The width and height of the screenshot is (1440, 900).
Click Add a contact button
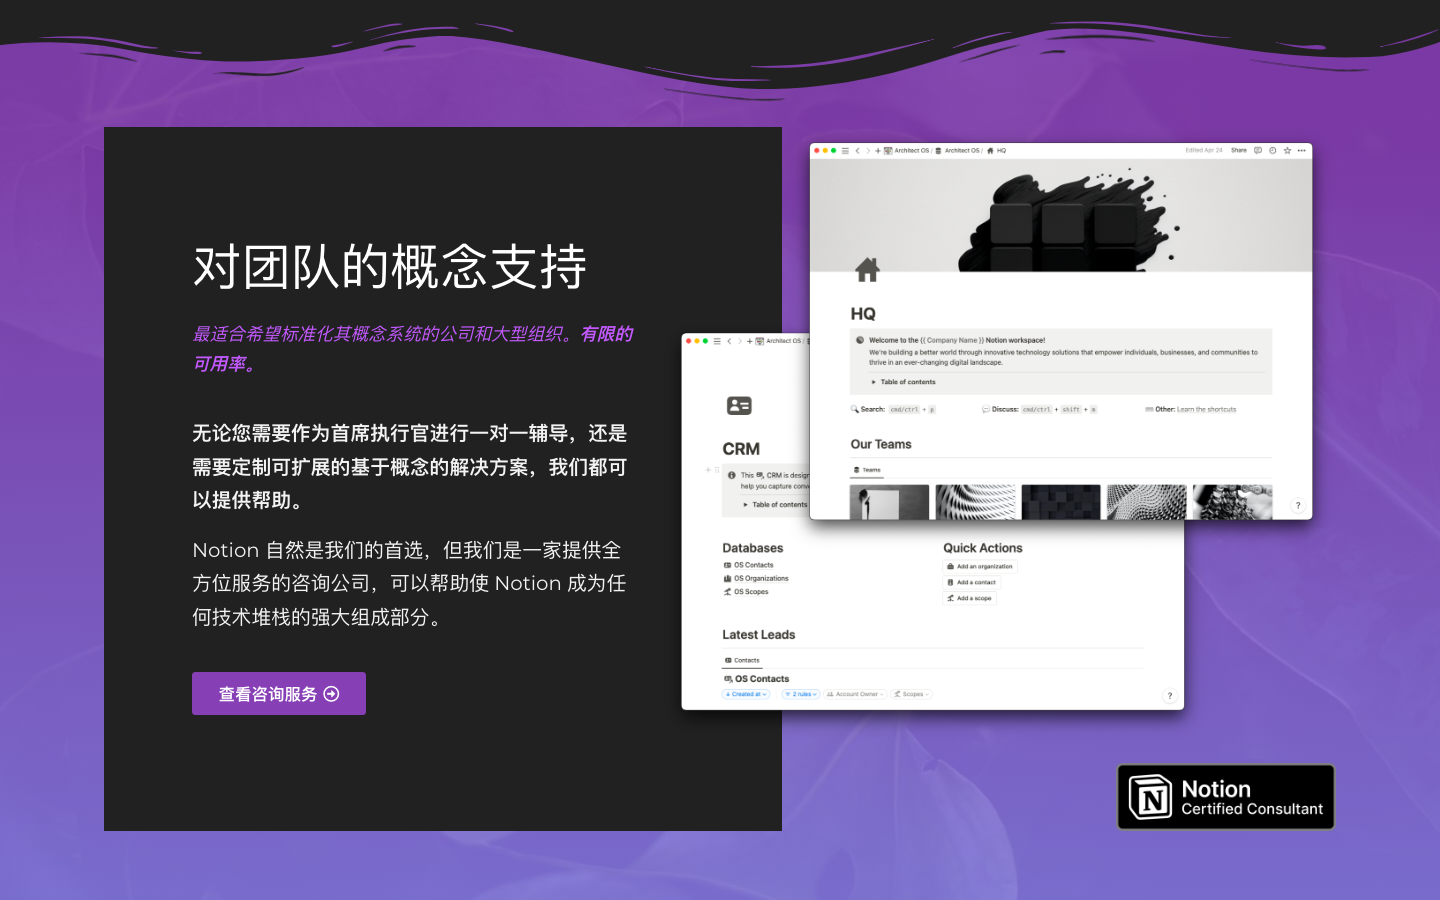pyautogui.click(x=972, y=582)
